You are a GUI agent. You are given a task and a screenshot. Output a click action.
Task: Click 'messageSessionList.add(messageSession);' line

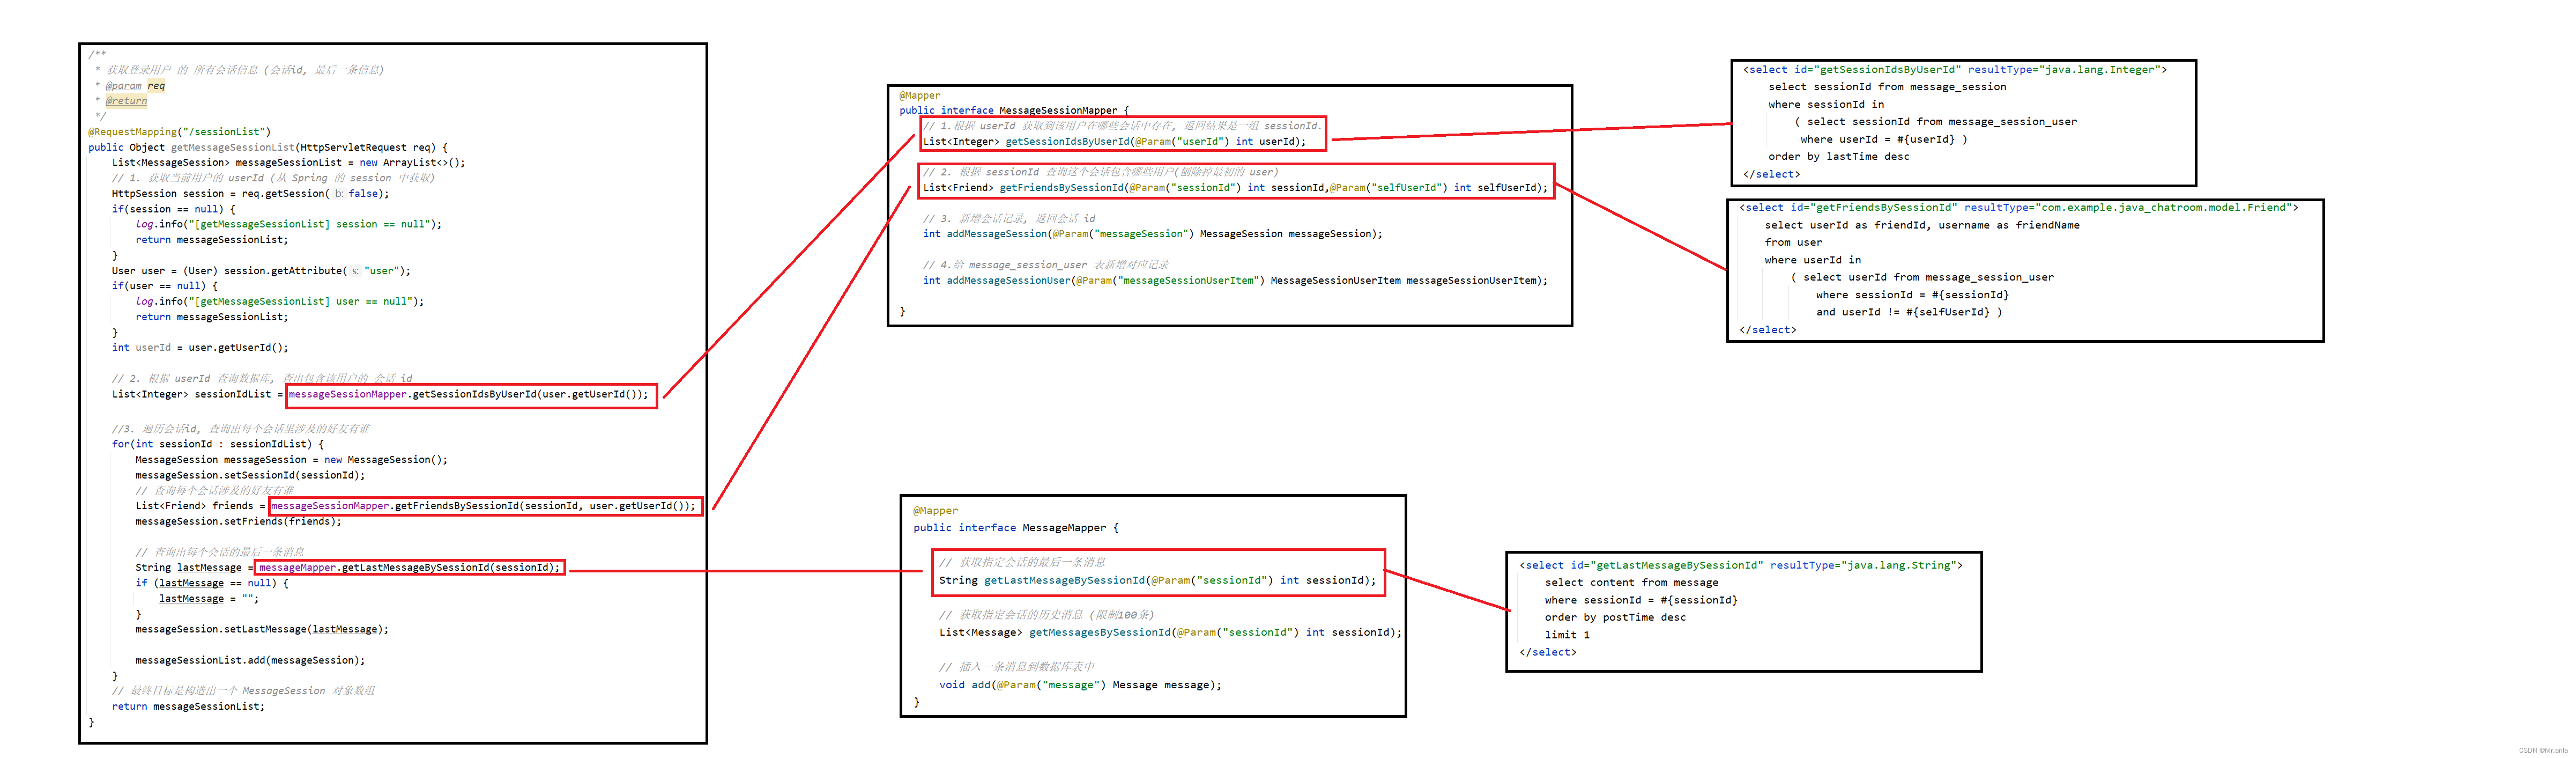(x=250, y=660)
